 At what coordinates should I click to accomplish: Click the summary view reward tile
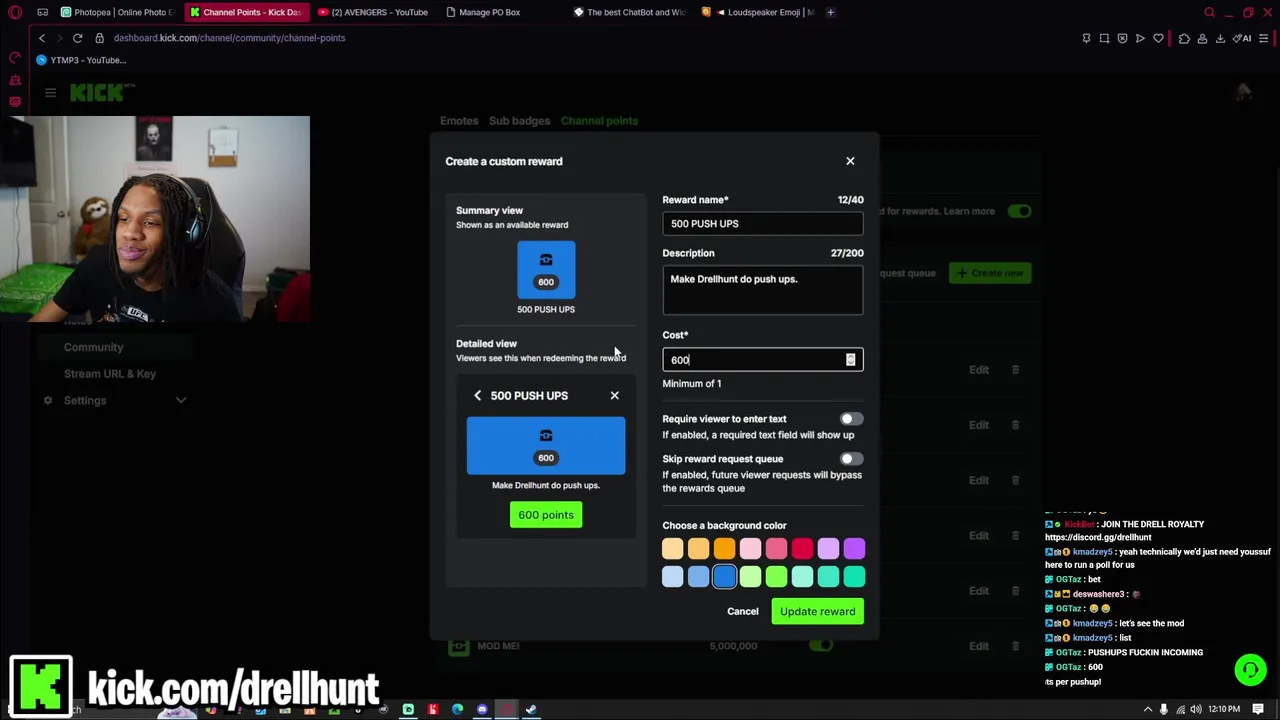(x=546, y=270)
